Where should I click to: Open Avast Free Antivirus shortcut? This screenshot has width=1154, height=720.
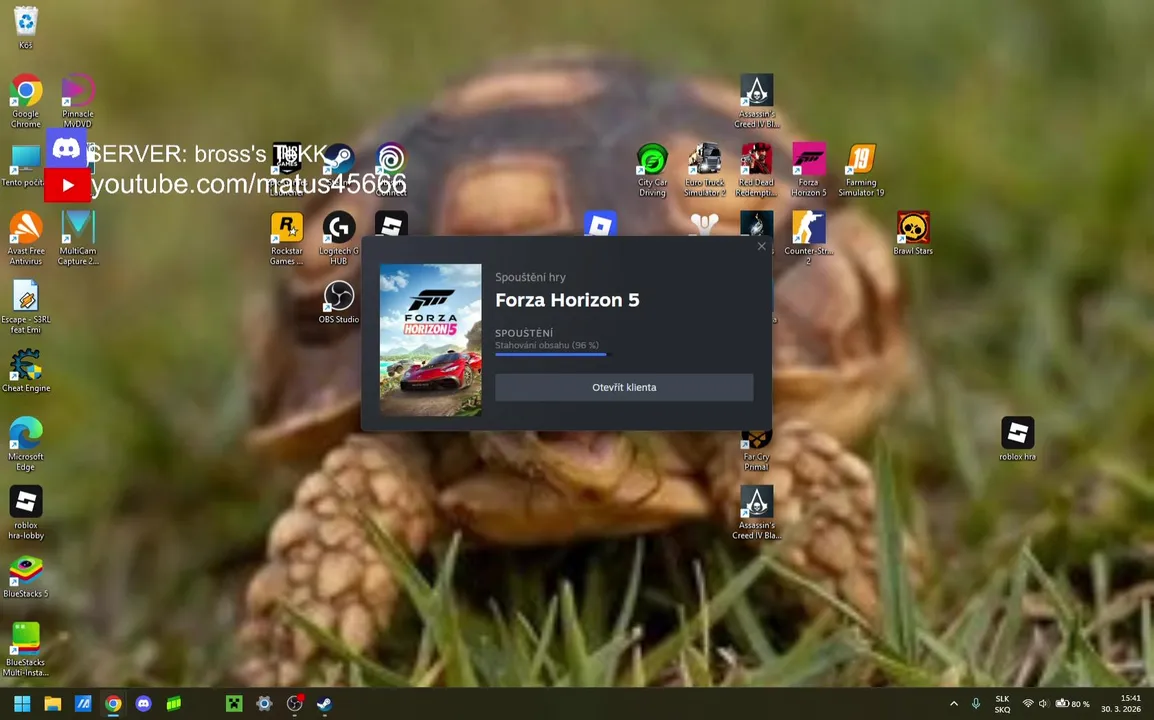[26, 239]
